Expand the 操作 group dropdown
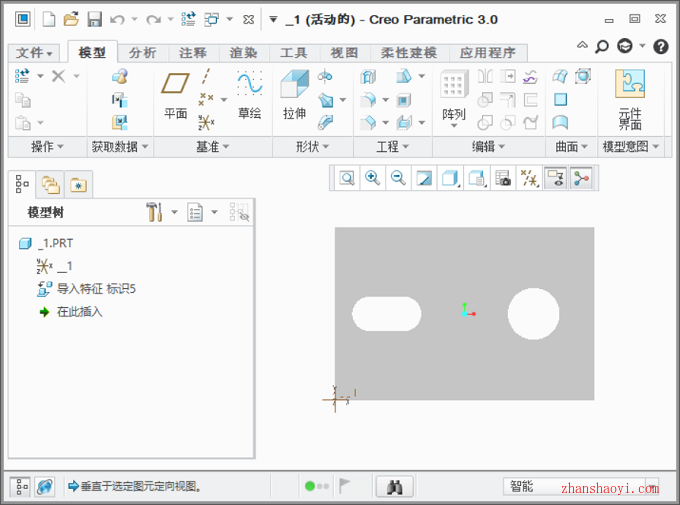This screenshot has height=505, width=680. click(x=48, y=147)
